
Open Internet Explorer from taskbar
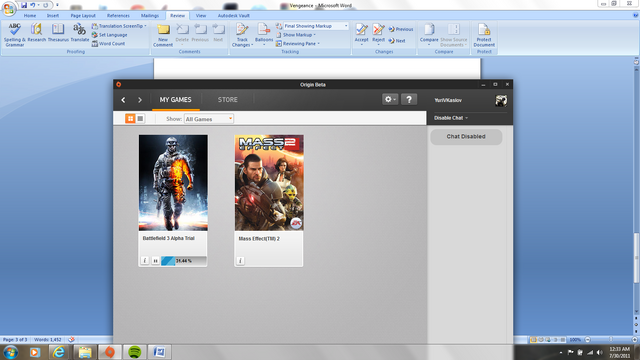click(59, 352)
